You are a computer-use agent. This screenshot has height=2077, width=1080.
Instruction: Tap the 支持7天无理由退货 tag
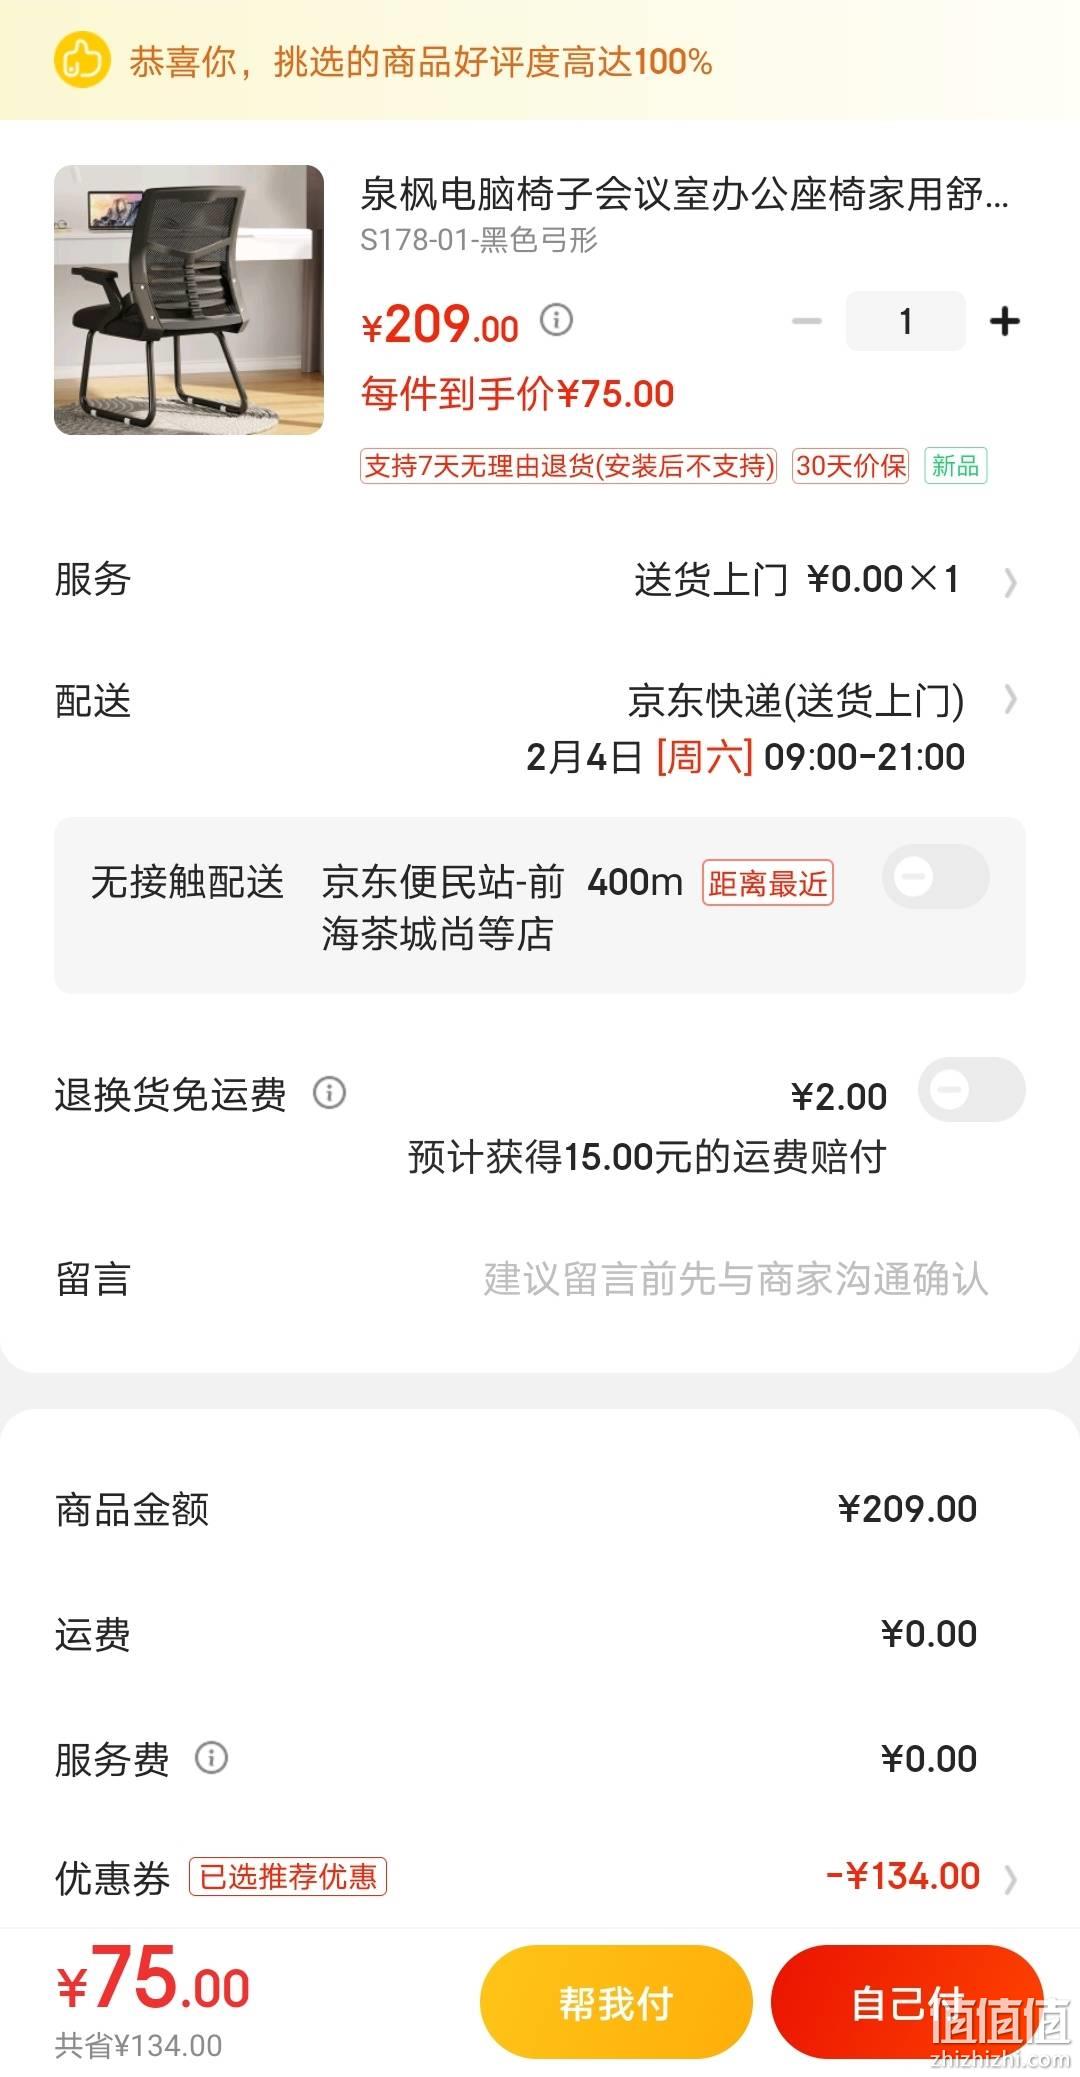(568, 466)
